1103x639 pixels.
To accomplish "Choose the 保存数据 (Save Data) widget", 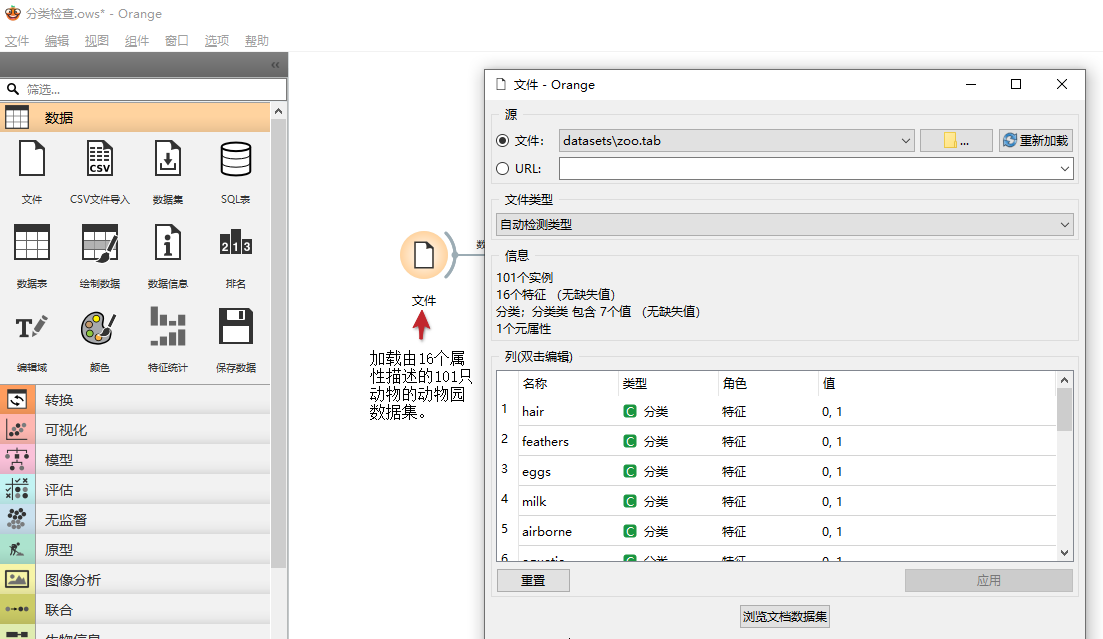I will [236, 326].
